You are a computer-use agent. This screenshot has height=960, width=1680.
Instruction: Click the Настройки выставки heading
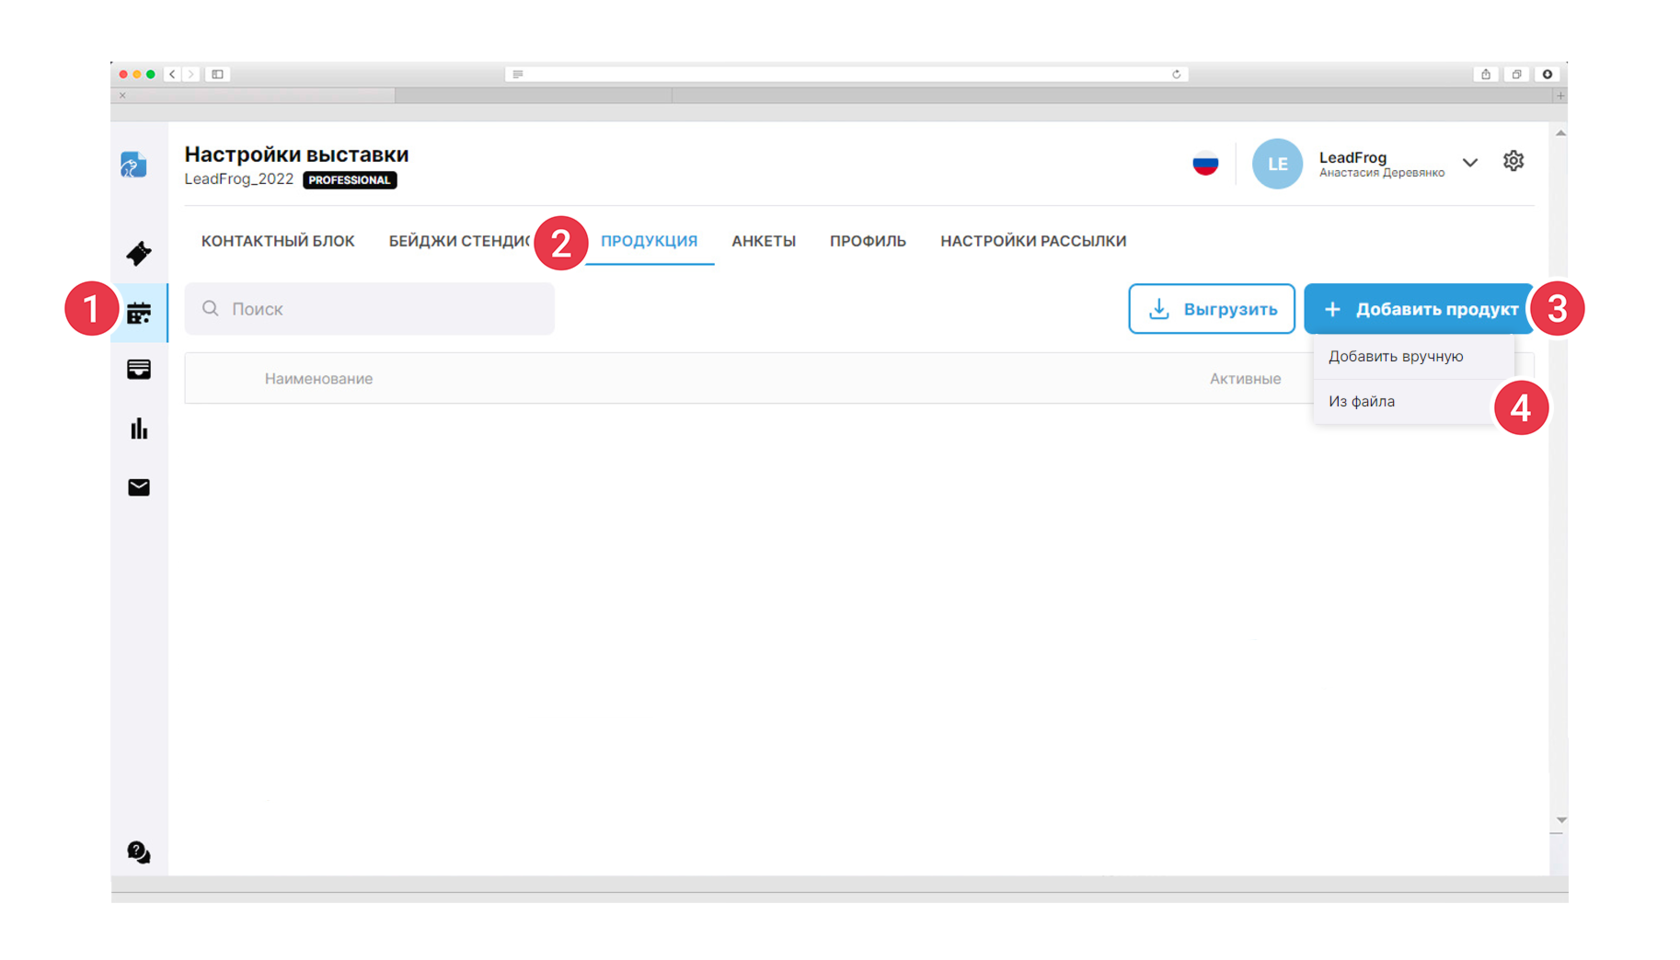[296, 154]
